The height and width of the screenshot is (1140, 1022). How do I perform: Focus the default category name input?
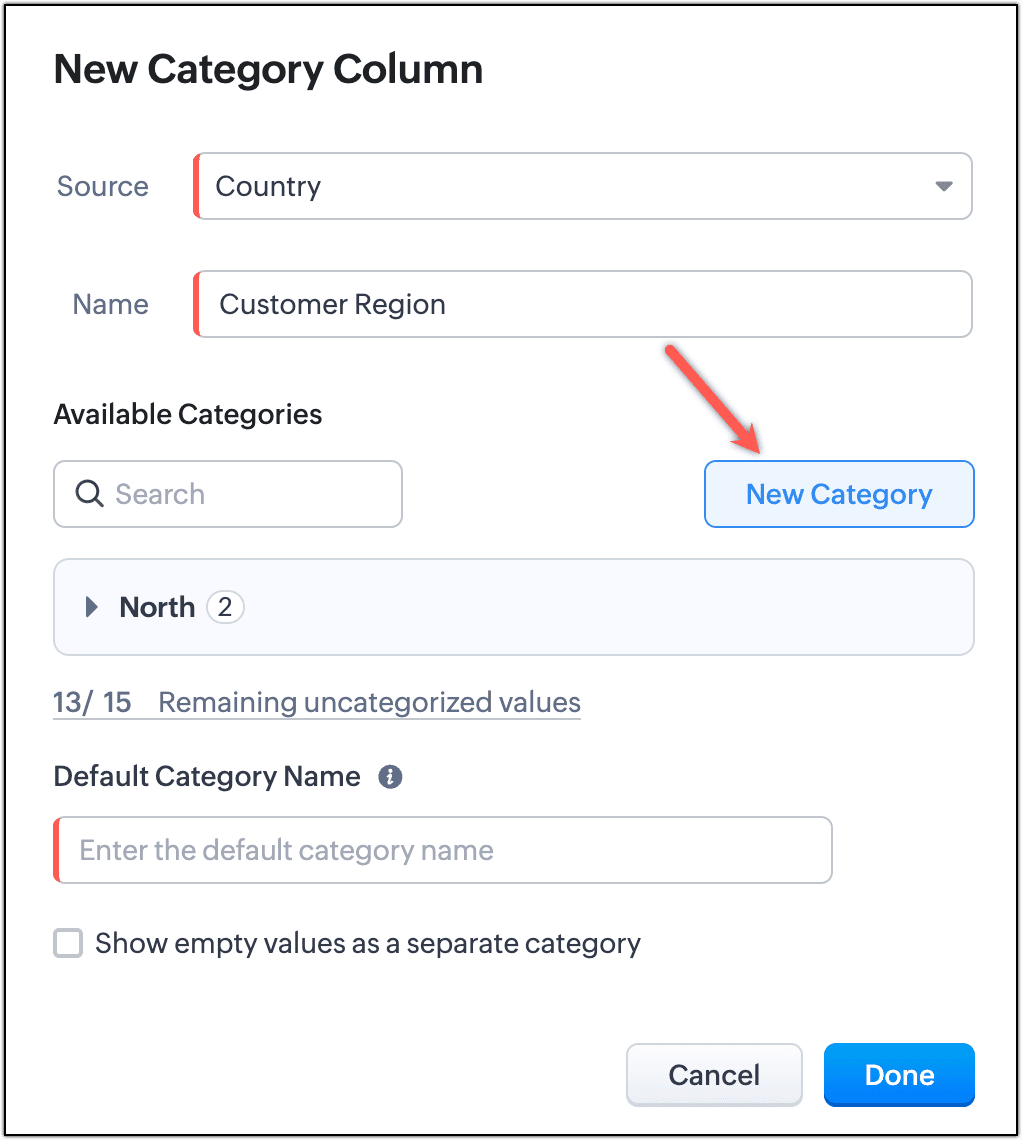tap(443, 850)
